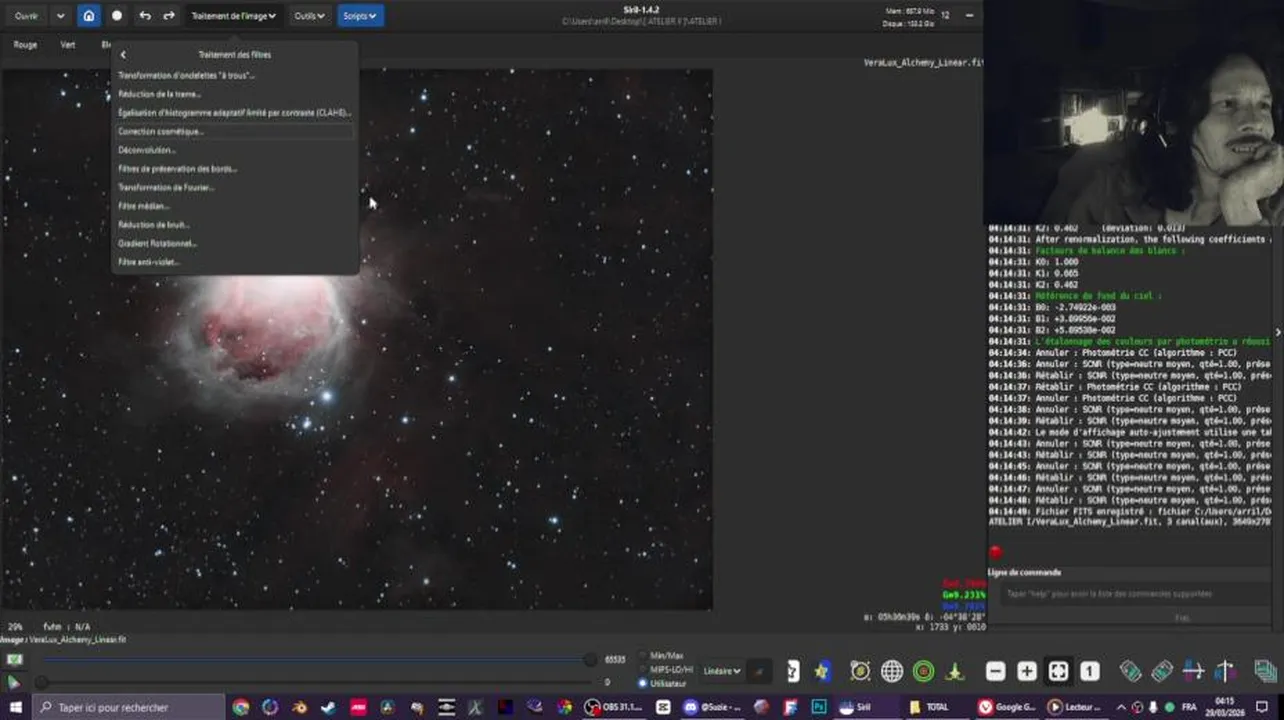The width and height of the screenshot is (1284, 720).
Task: Select the MIPS-LO/HI radio button
Action: click(x=642, y=669)
